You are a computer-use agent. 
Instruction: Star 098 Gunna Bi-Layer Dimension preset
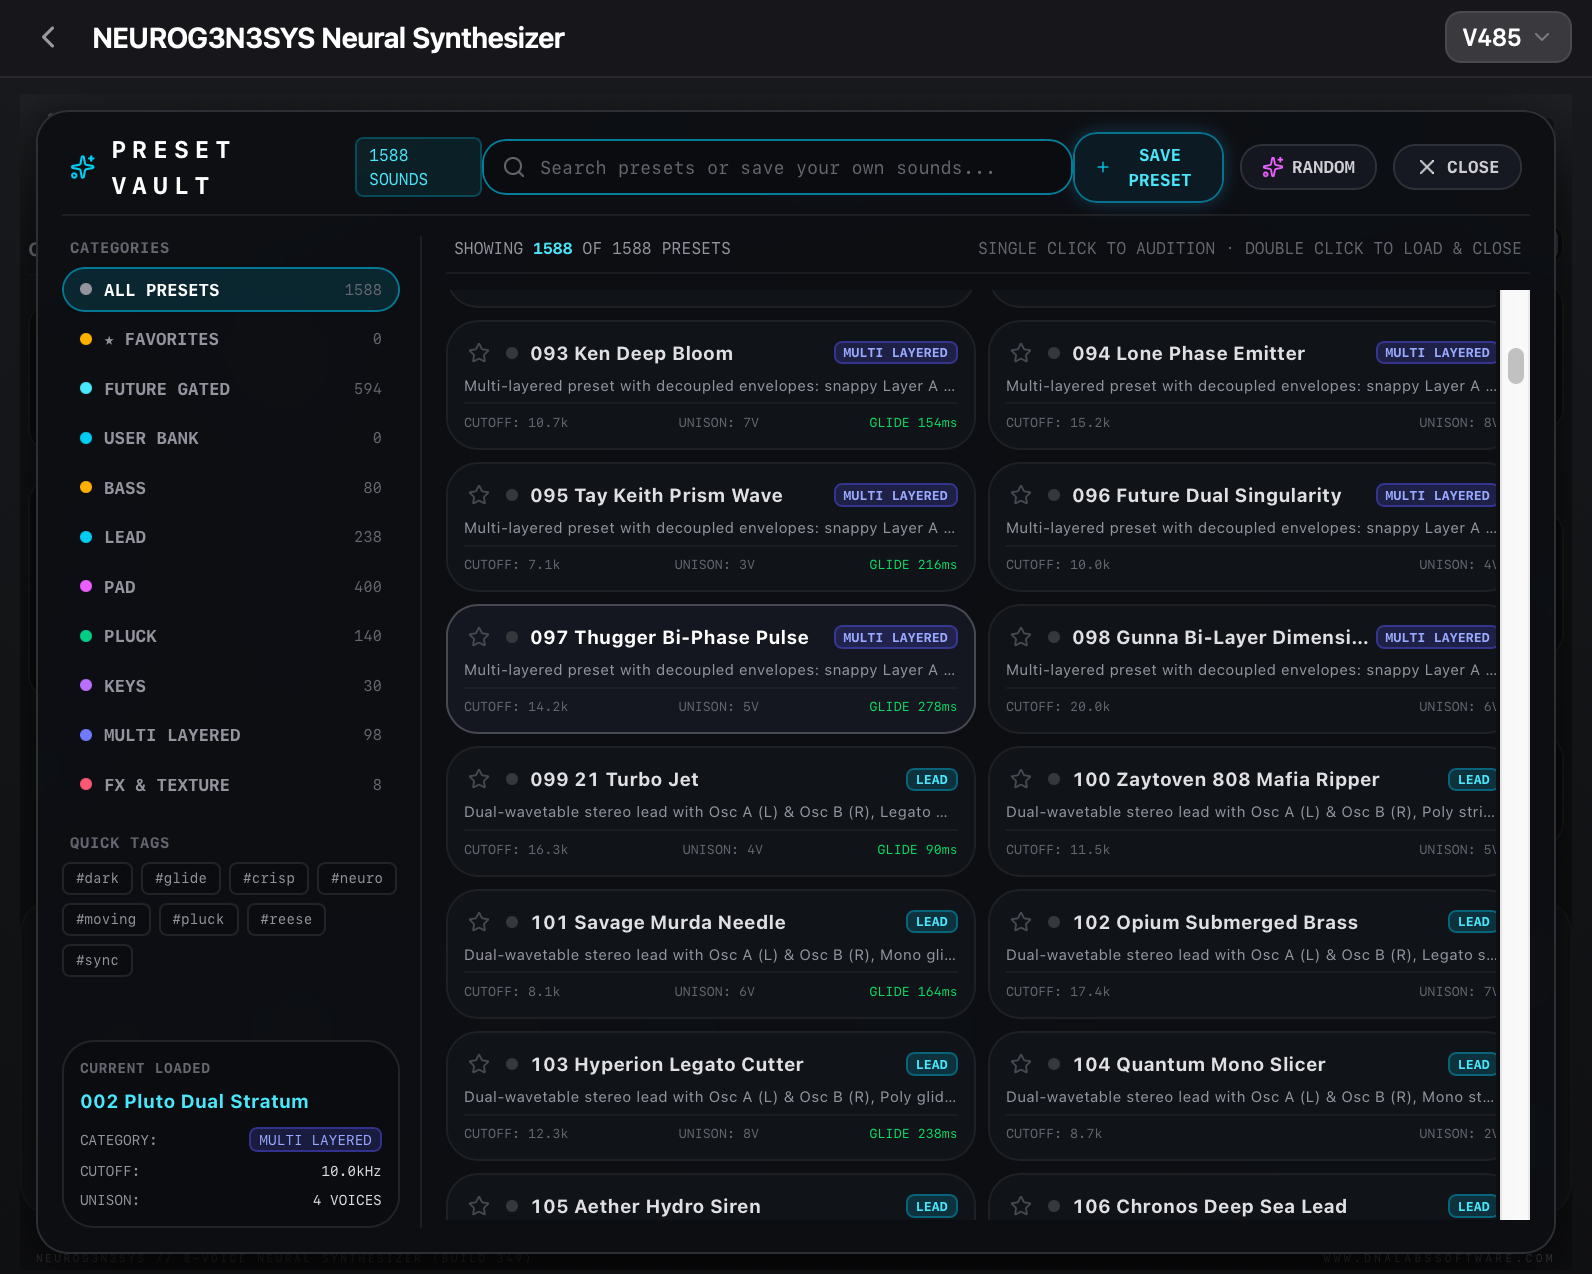[1021, 637]
